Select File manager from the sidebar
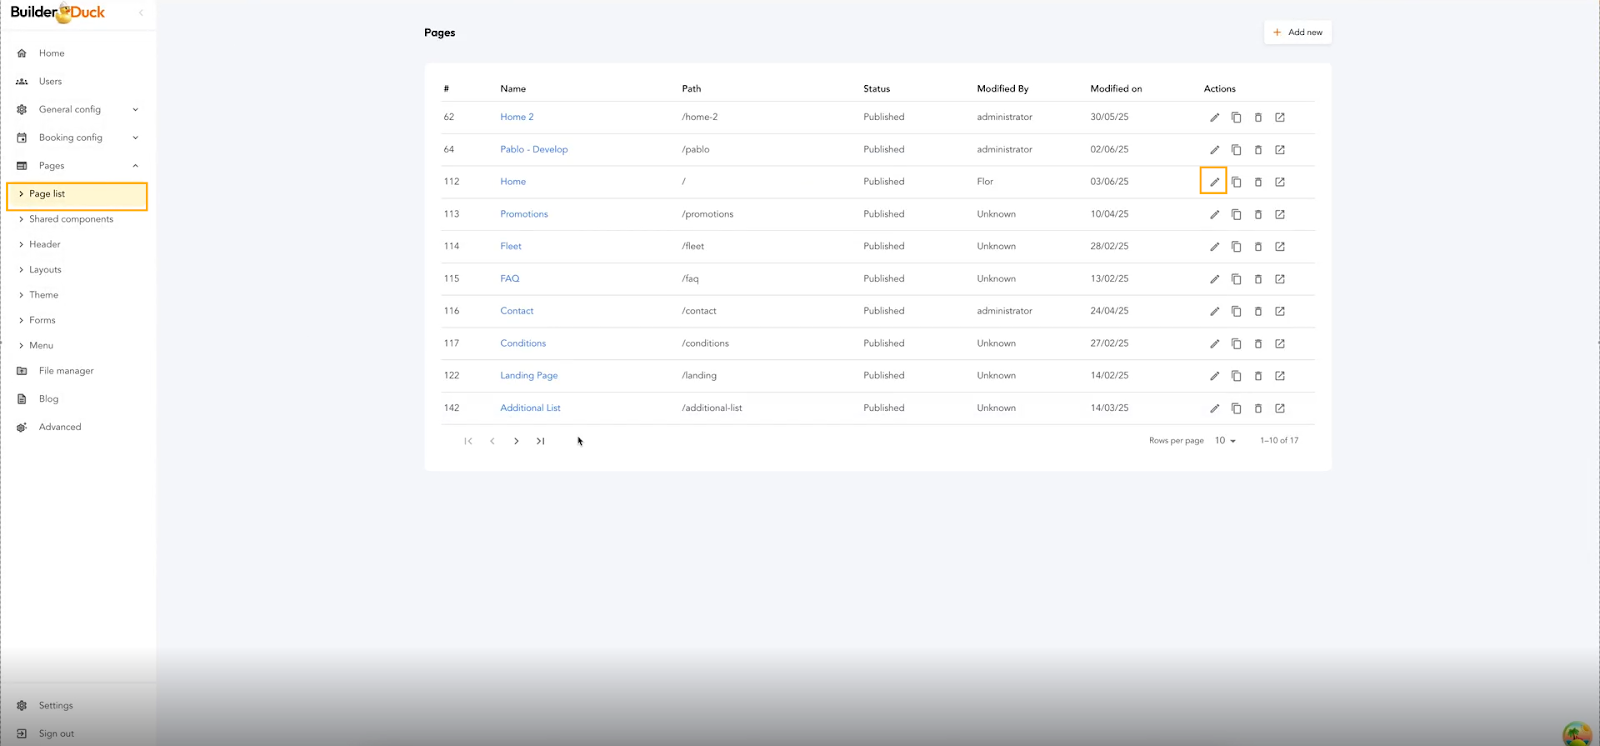Image resolution: width=1600 pixels, height=746 pixels. 66,371
